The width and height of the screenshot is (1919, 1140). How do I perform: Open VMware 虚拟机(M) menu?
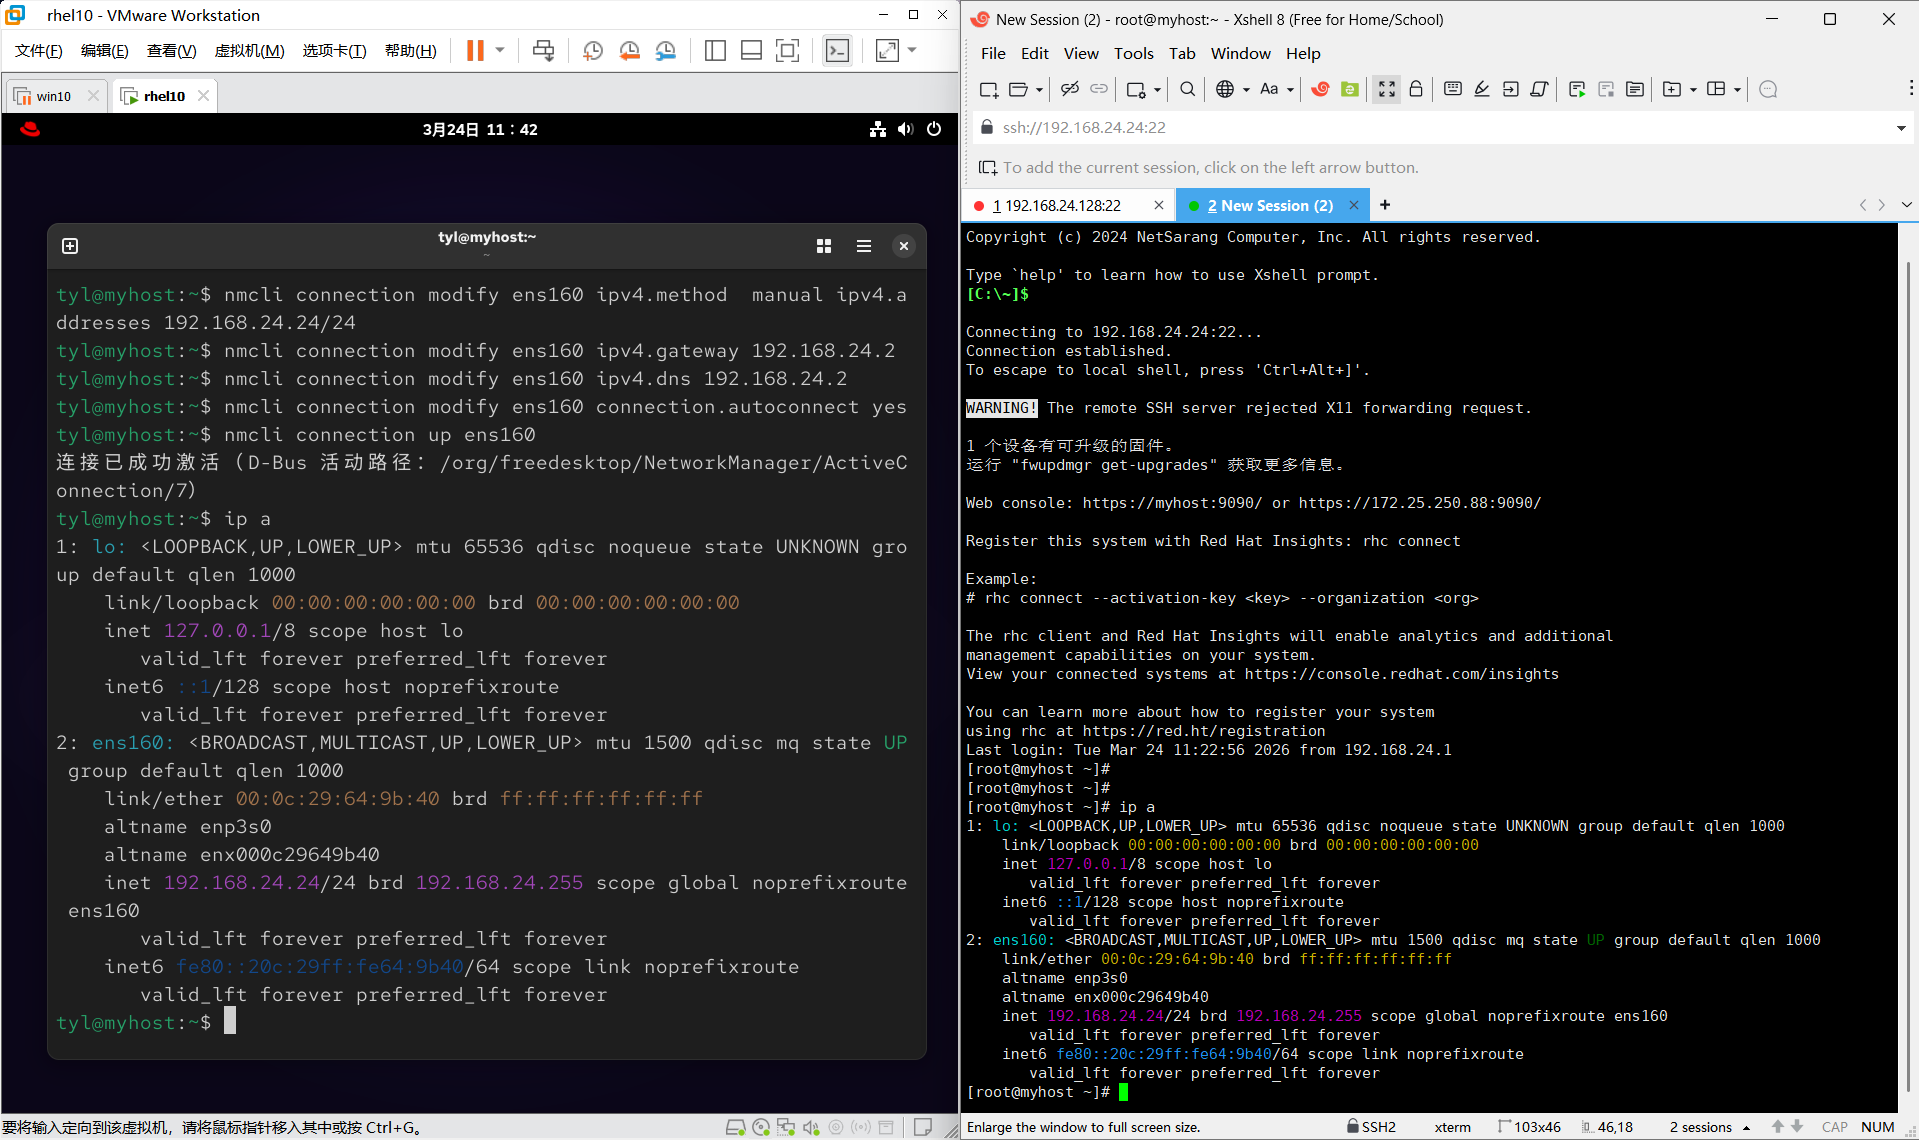point(249,51)
